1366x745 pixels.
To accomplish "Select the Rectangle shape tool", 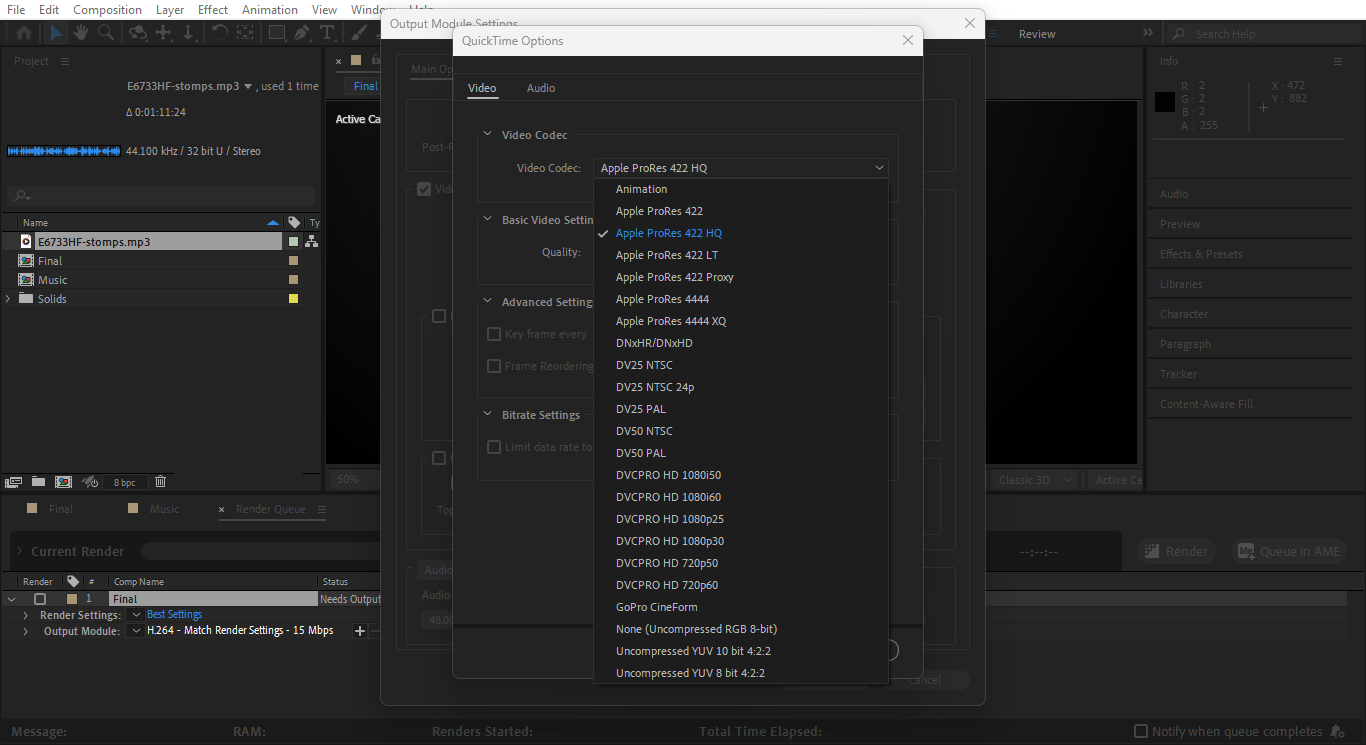I will coord(277,33).
